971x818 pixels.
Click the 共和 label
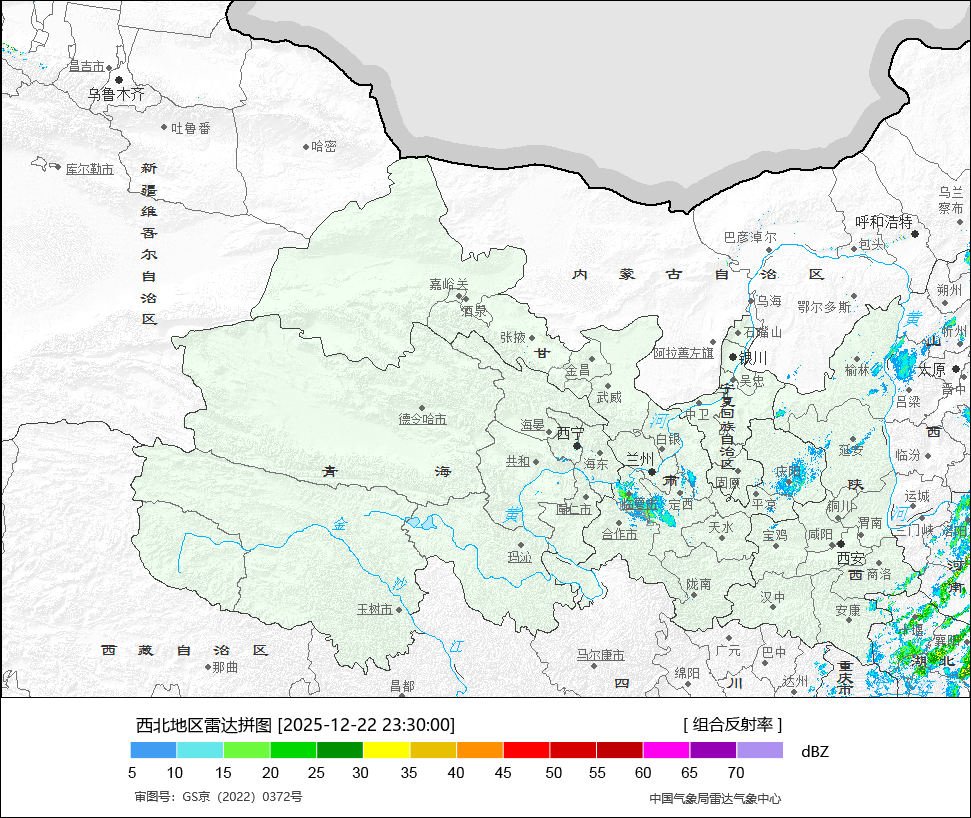(x=518, y=461)
